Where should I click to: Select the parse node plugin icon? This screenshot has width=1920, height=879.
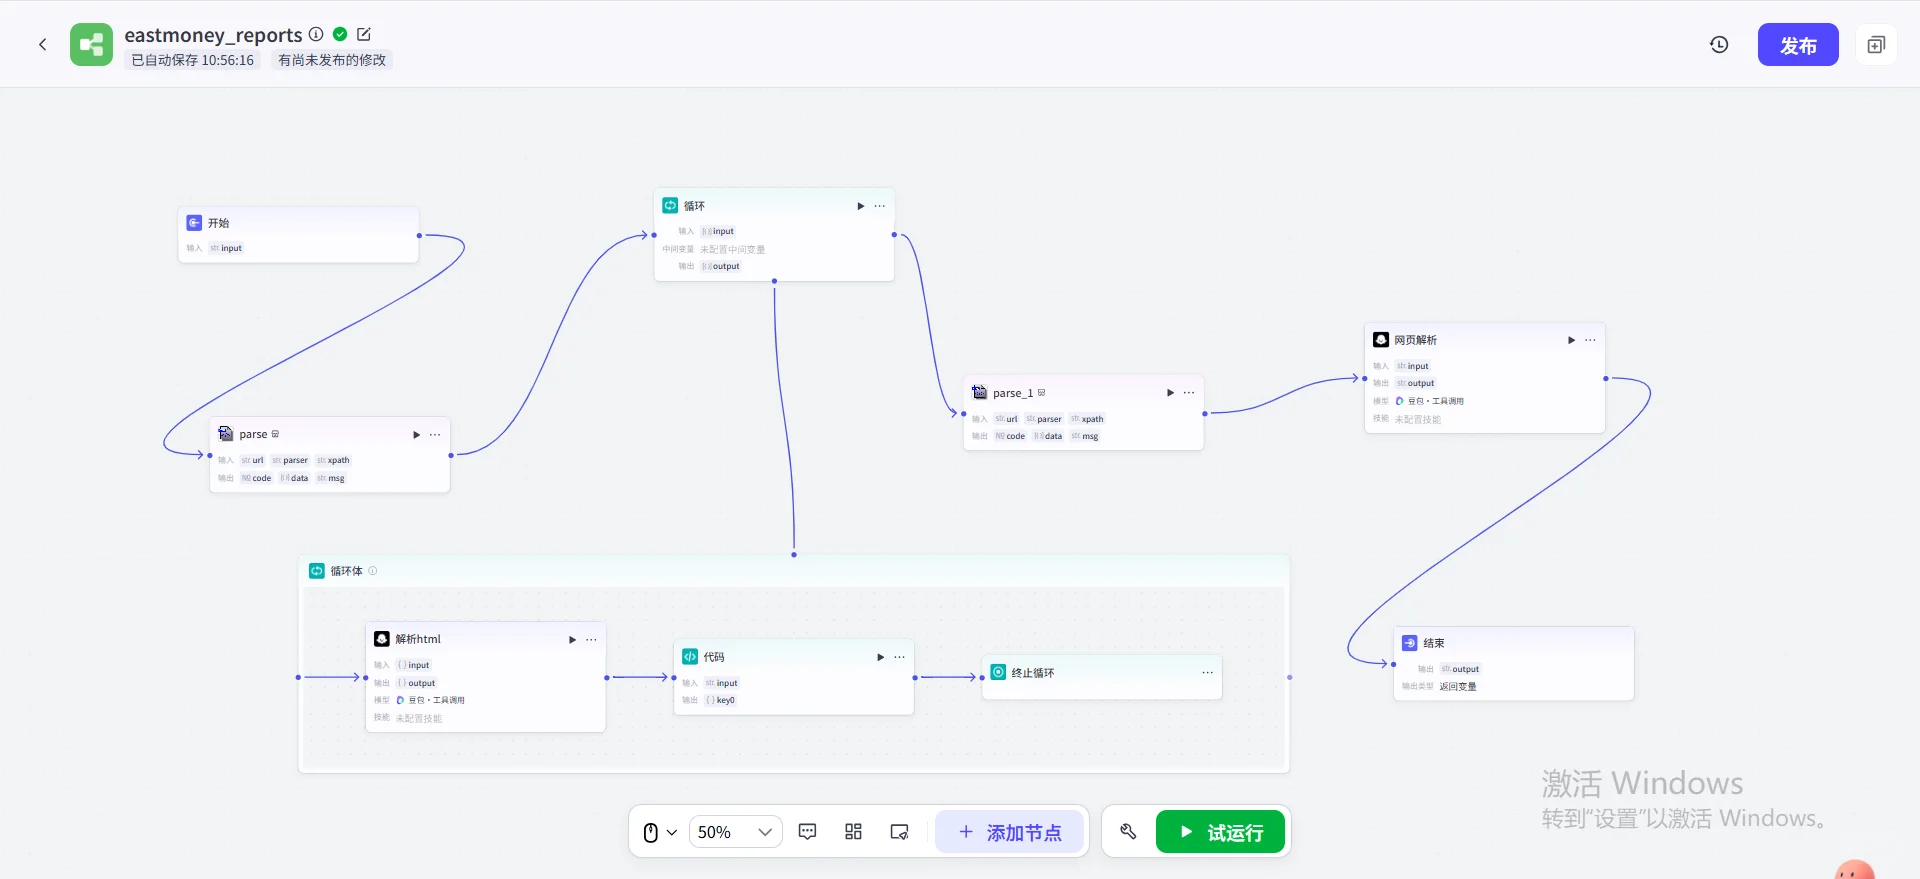pos(226,434)
